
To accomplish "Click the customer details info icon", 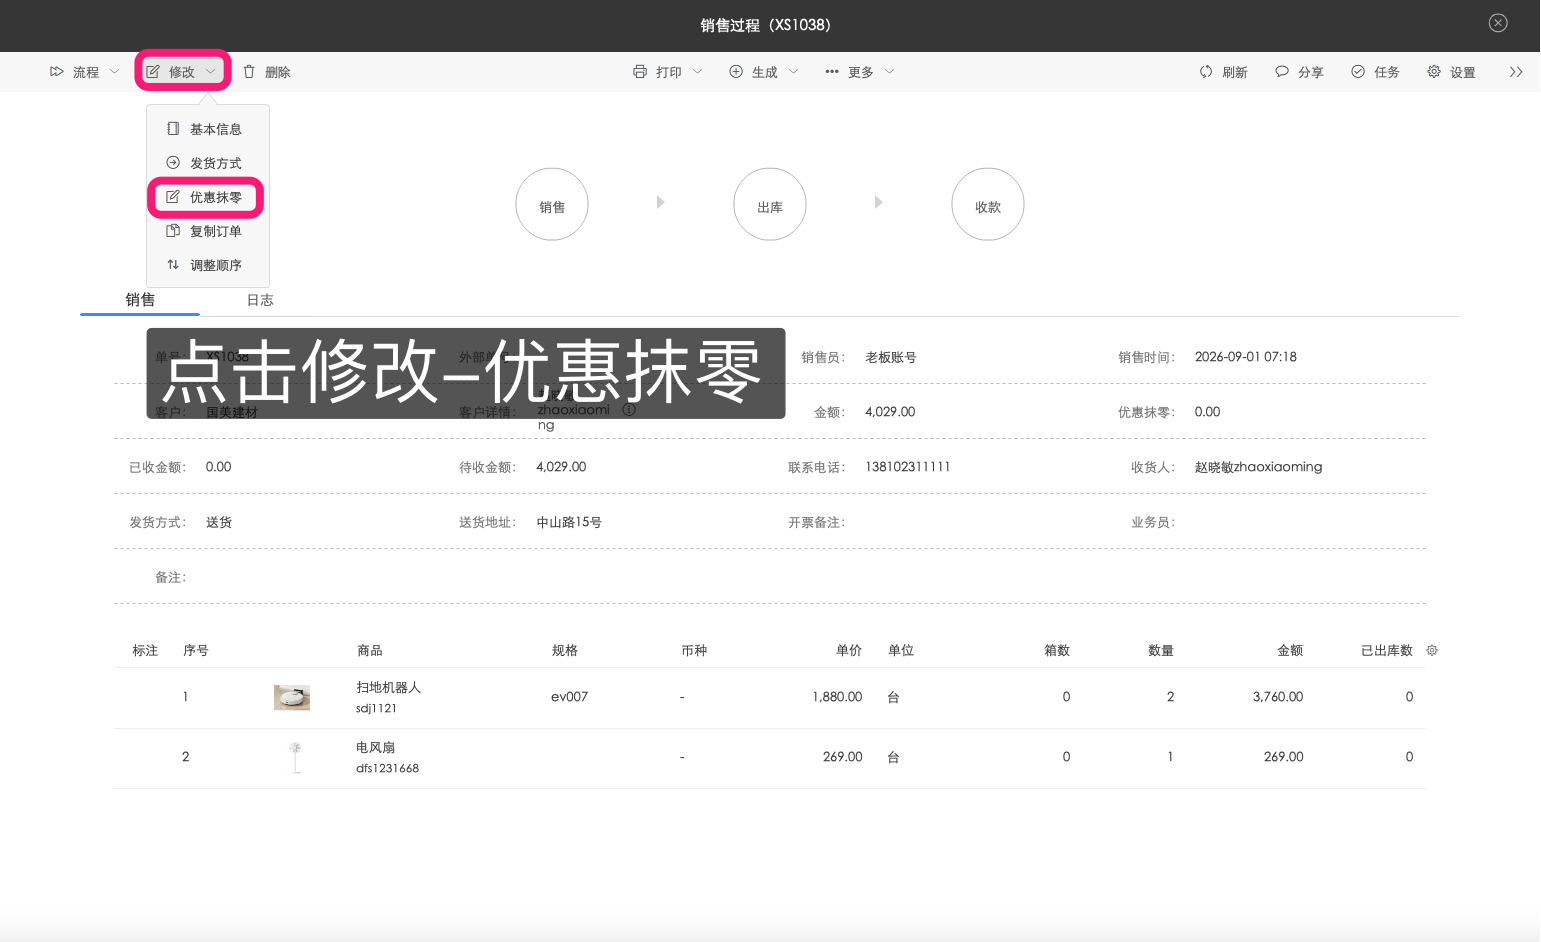I will [x=629, y=410].
